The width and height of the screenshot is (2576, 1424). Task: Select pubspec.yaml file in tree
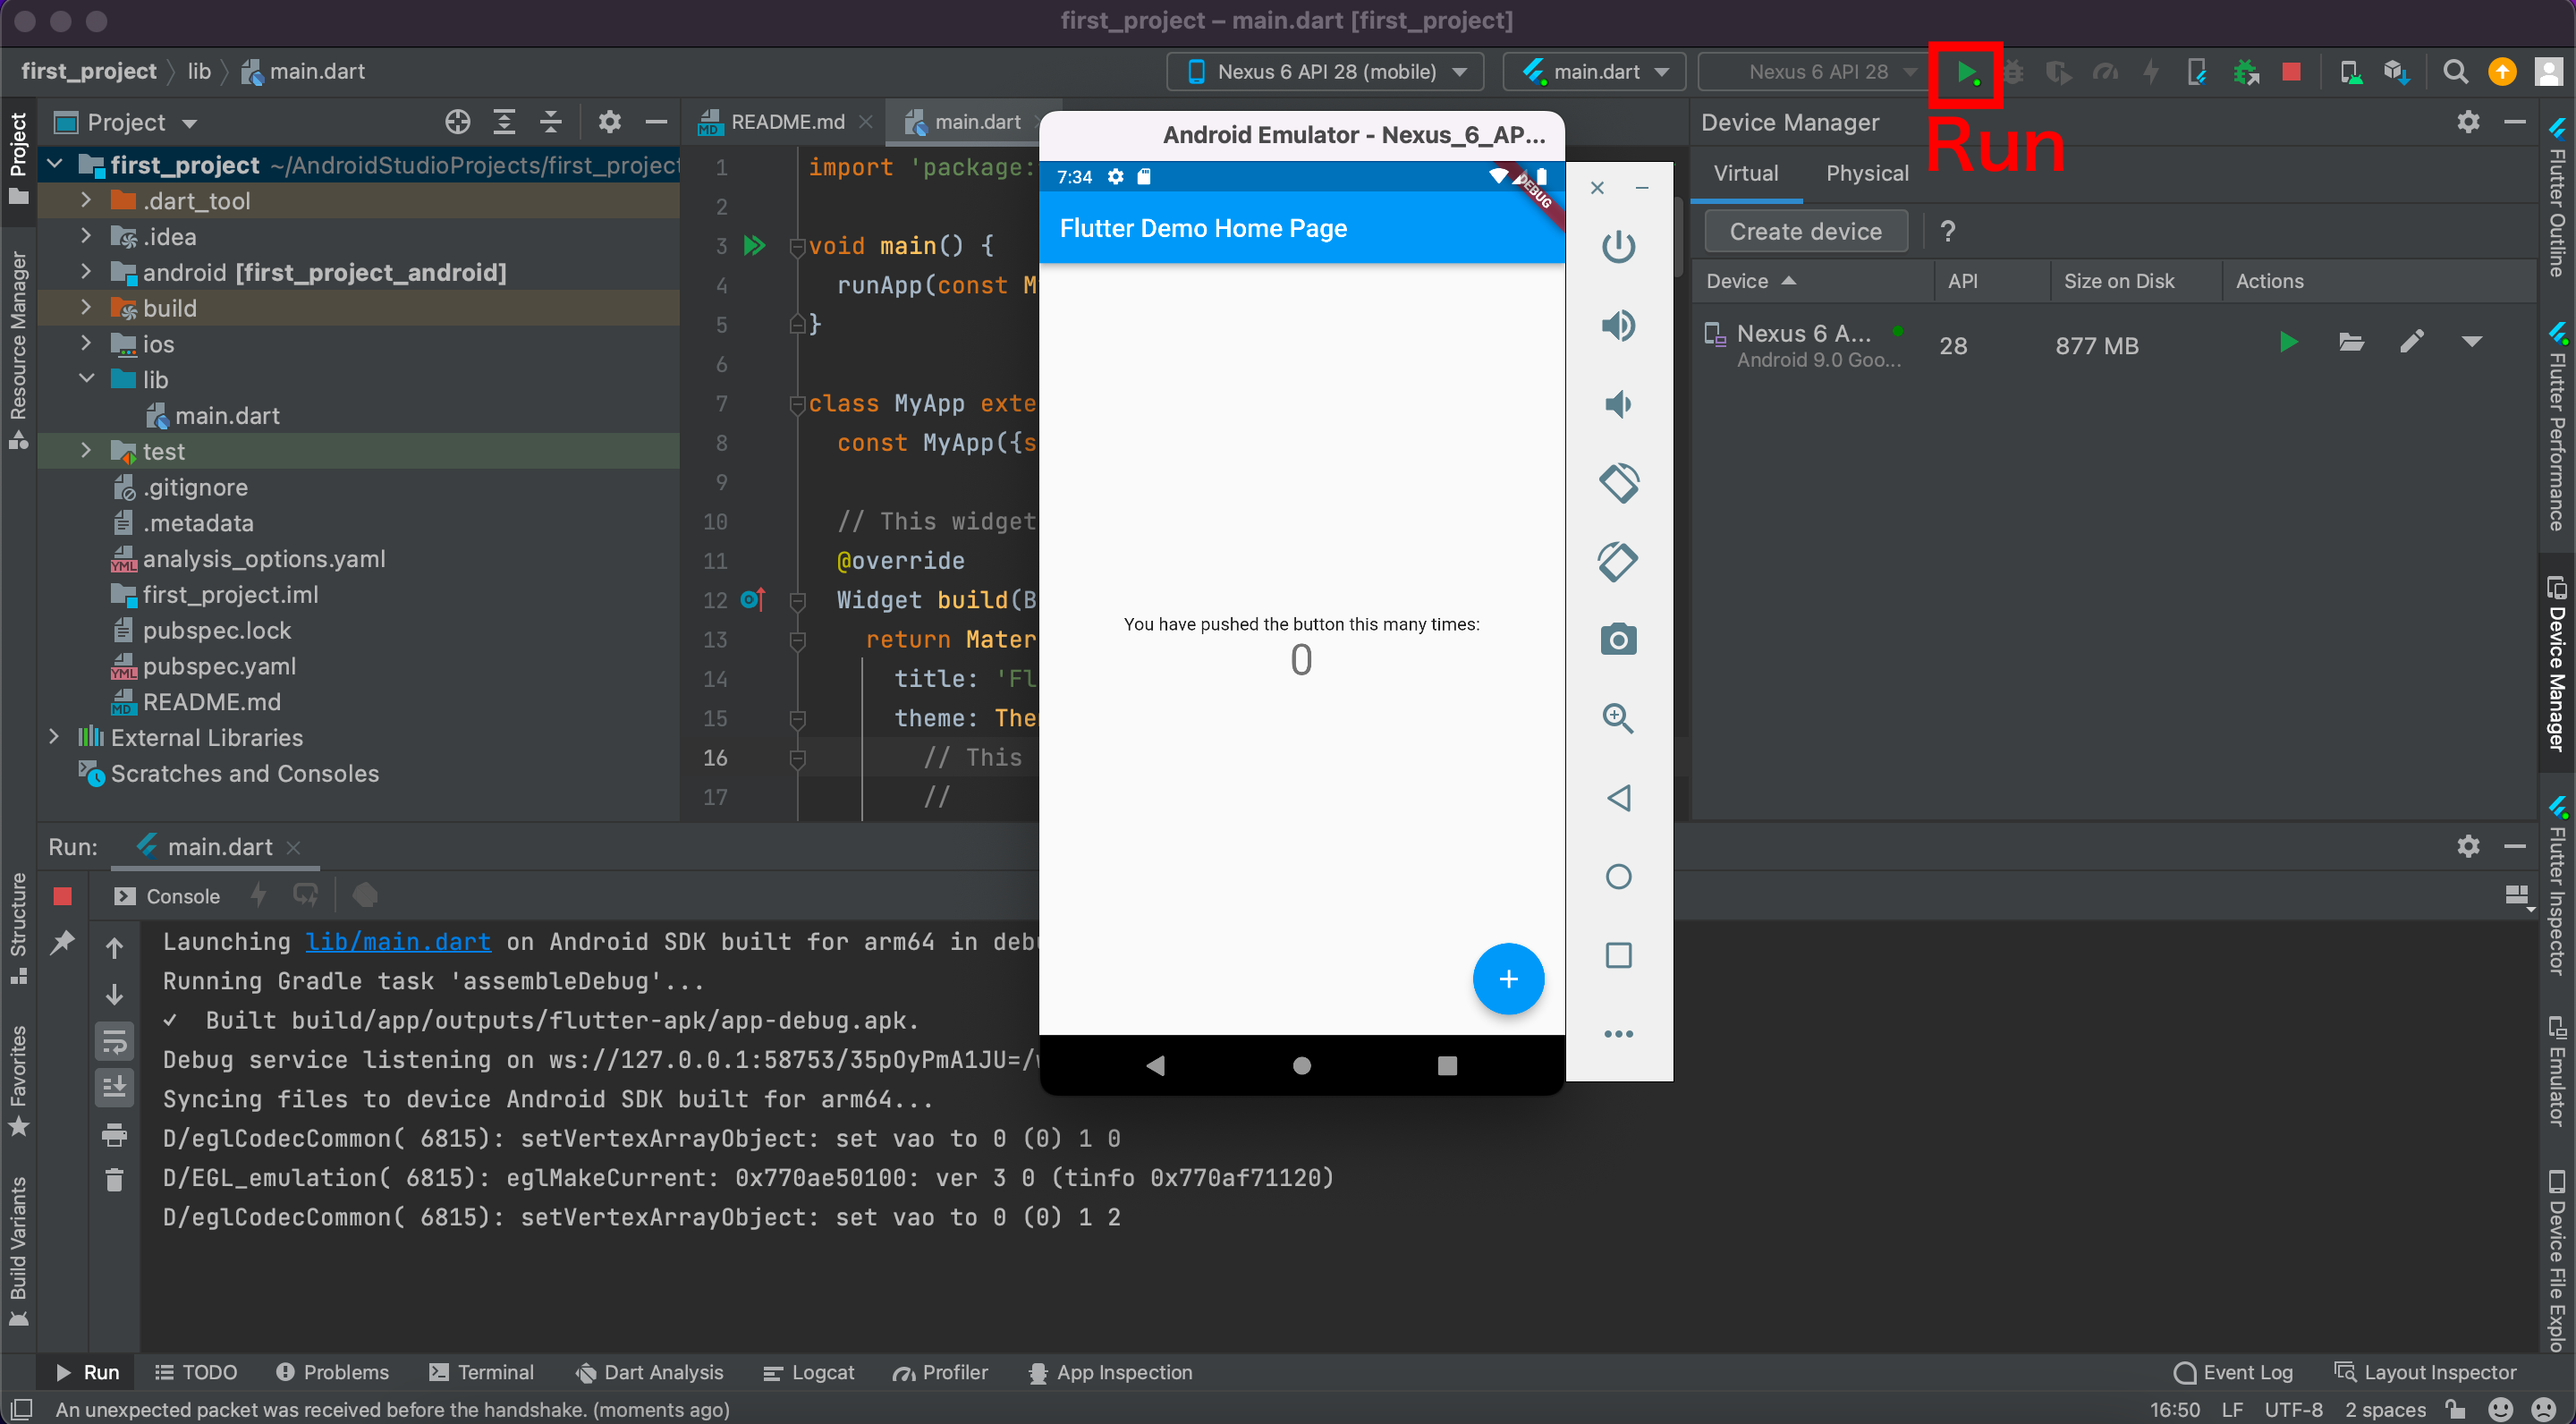click(x=219, y=666)
